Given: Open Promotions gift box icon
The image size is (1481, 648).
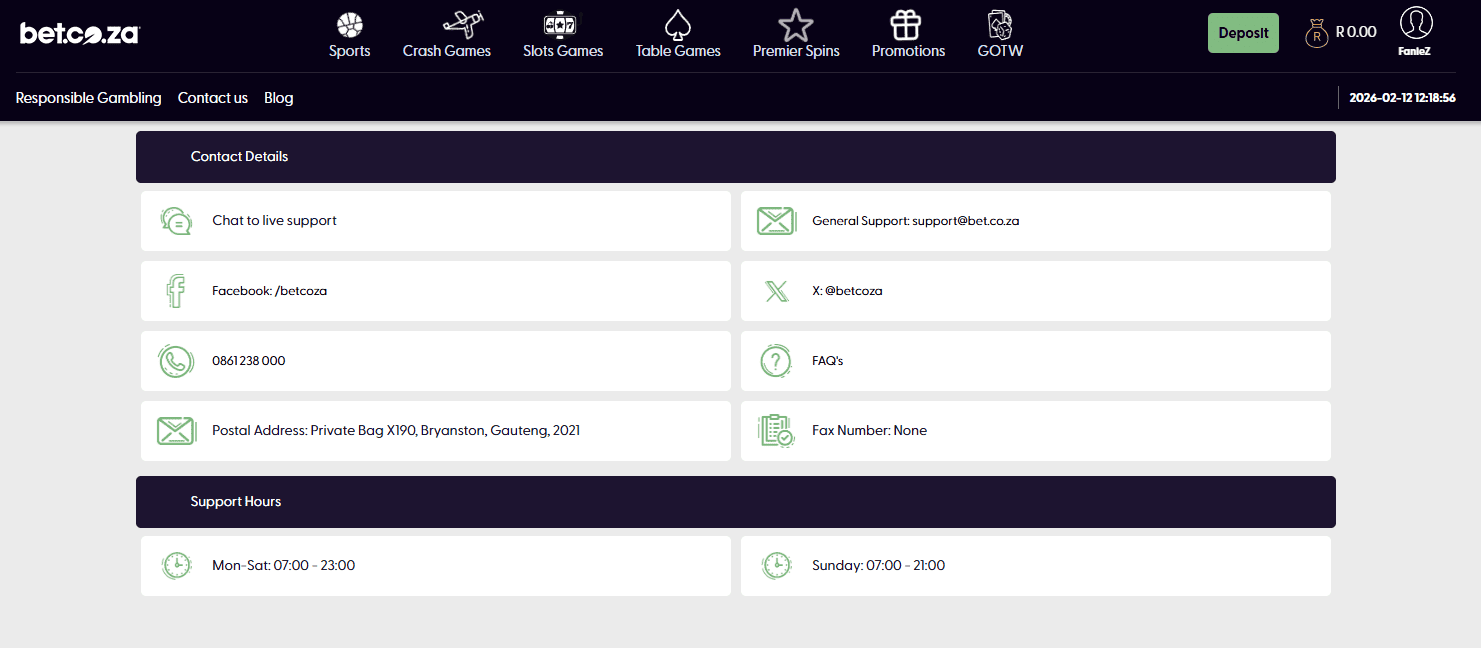Looking at the screenshot, I should 906,24.
